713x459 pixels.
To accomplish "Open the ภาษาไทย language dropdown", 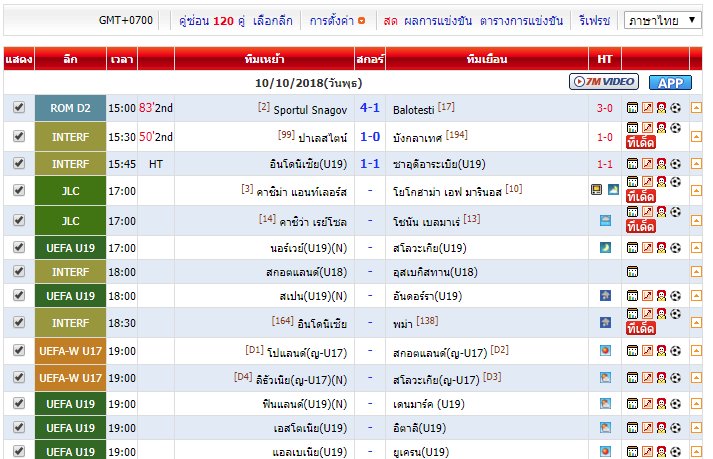I will tap(662, 20).
